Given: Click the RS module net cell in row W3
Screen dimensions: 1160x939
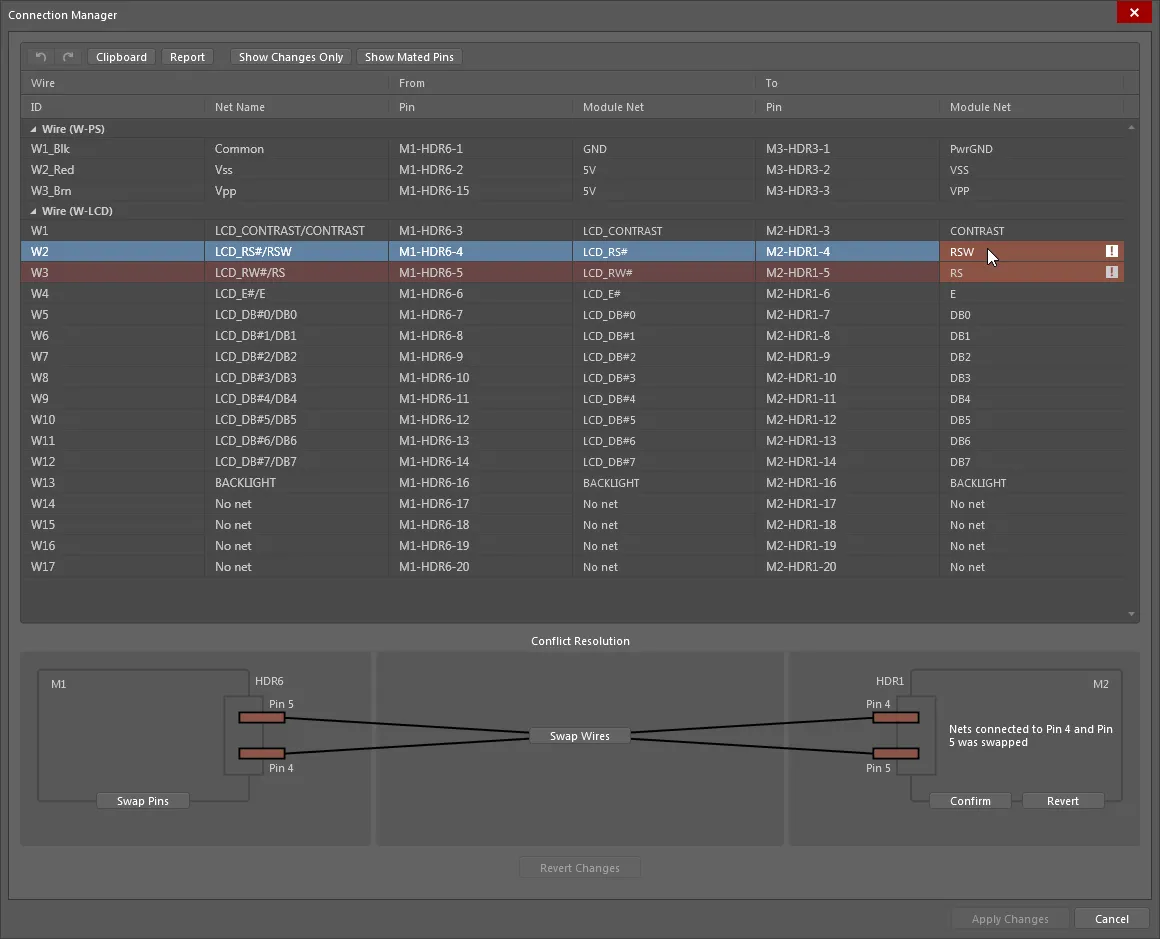Looking at the screenshot, I should coord(1031,272).
